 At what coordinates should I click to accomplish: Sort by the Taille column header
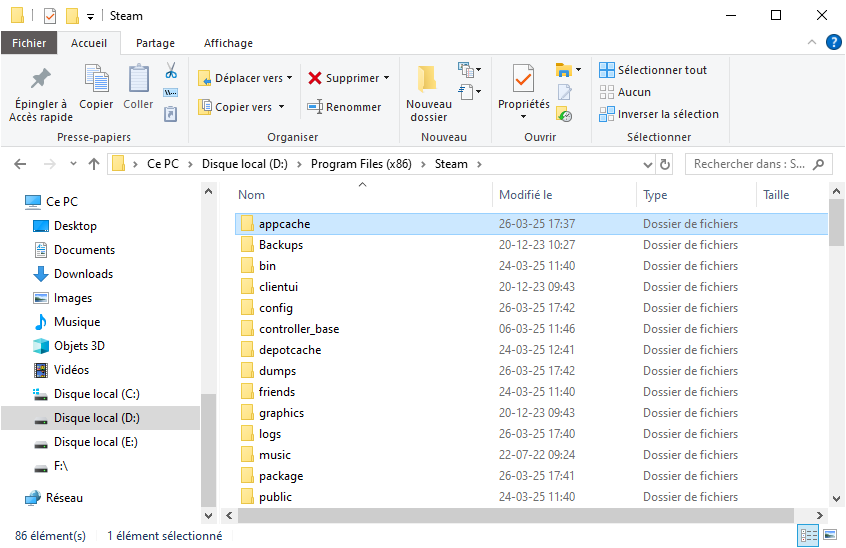pyautogui.click(x=792, y=195)
